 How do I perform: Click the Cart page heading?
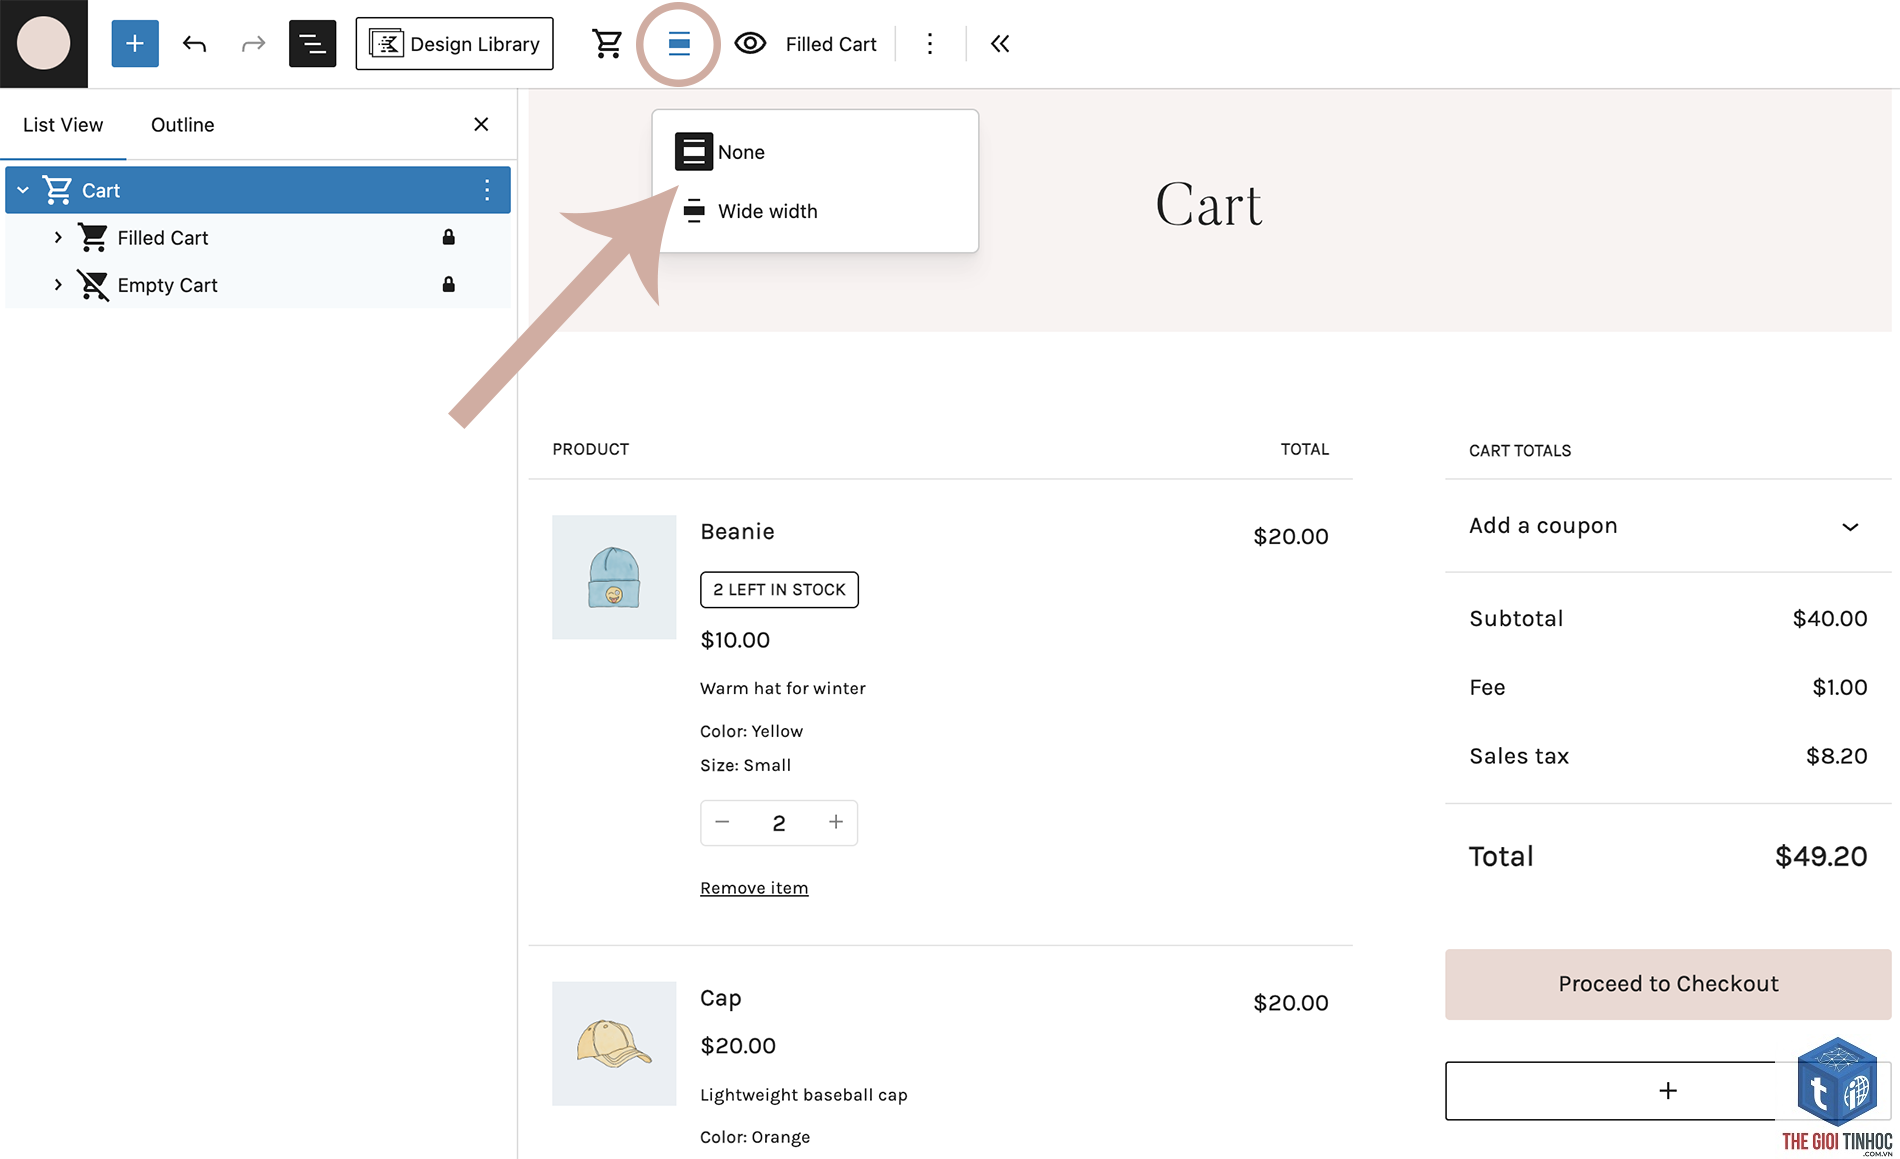pos(1209,205)
